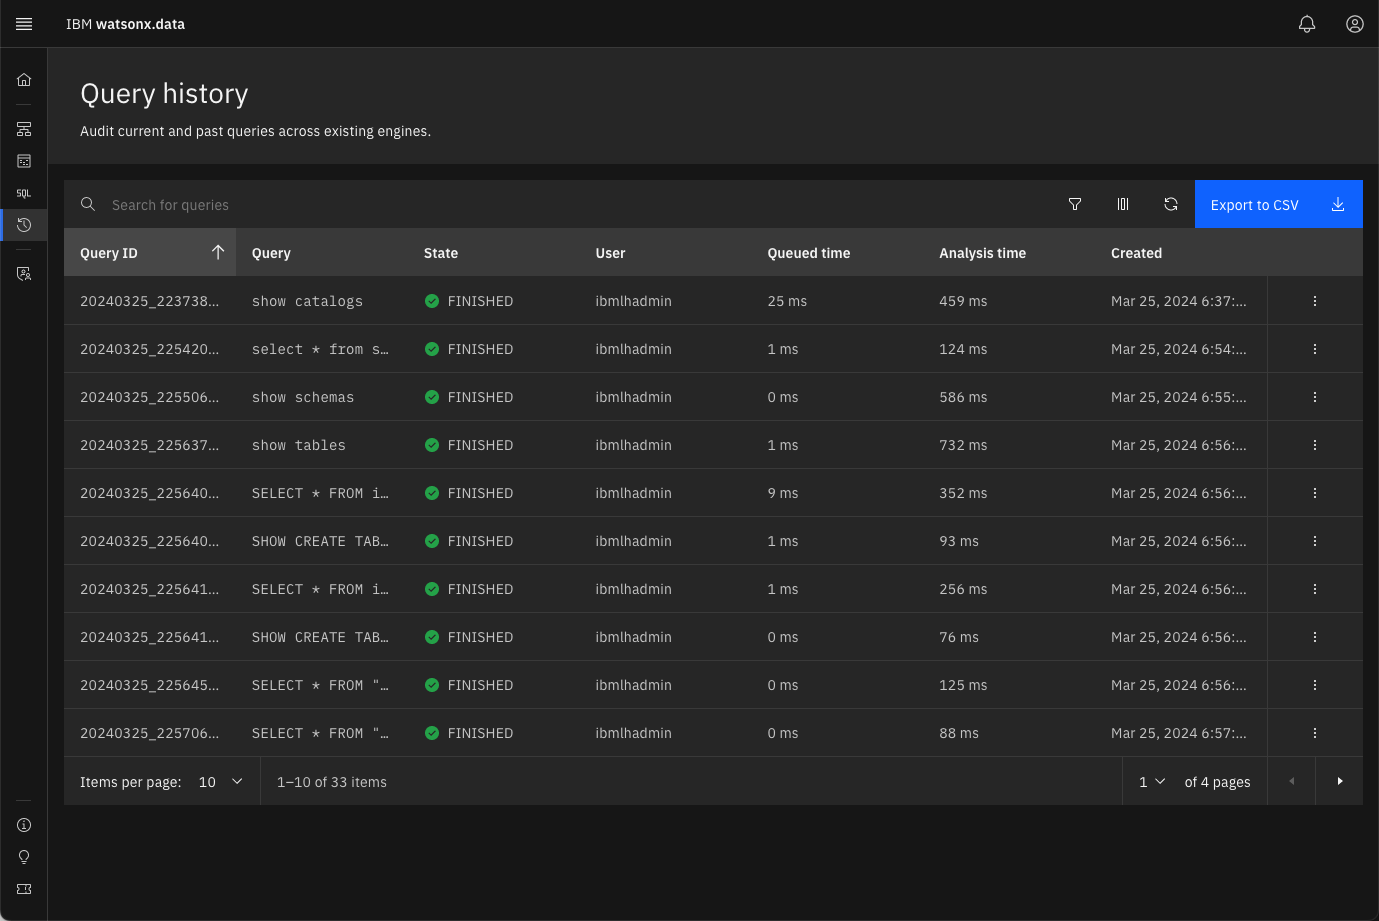The height and width of the screenshot is (921, 1379).
Task: Open overflow menu for show schemas row
Action: [x=1315, y=397]
